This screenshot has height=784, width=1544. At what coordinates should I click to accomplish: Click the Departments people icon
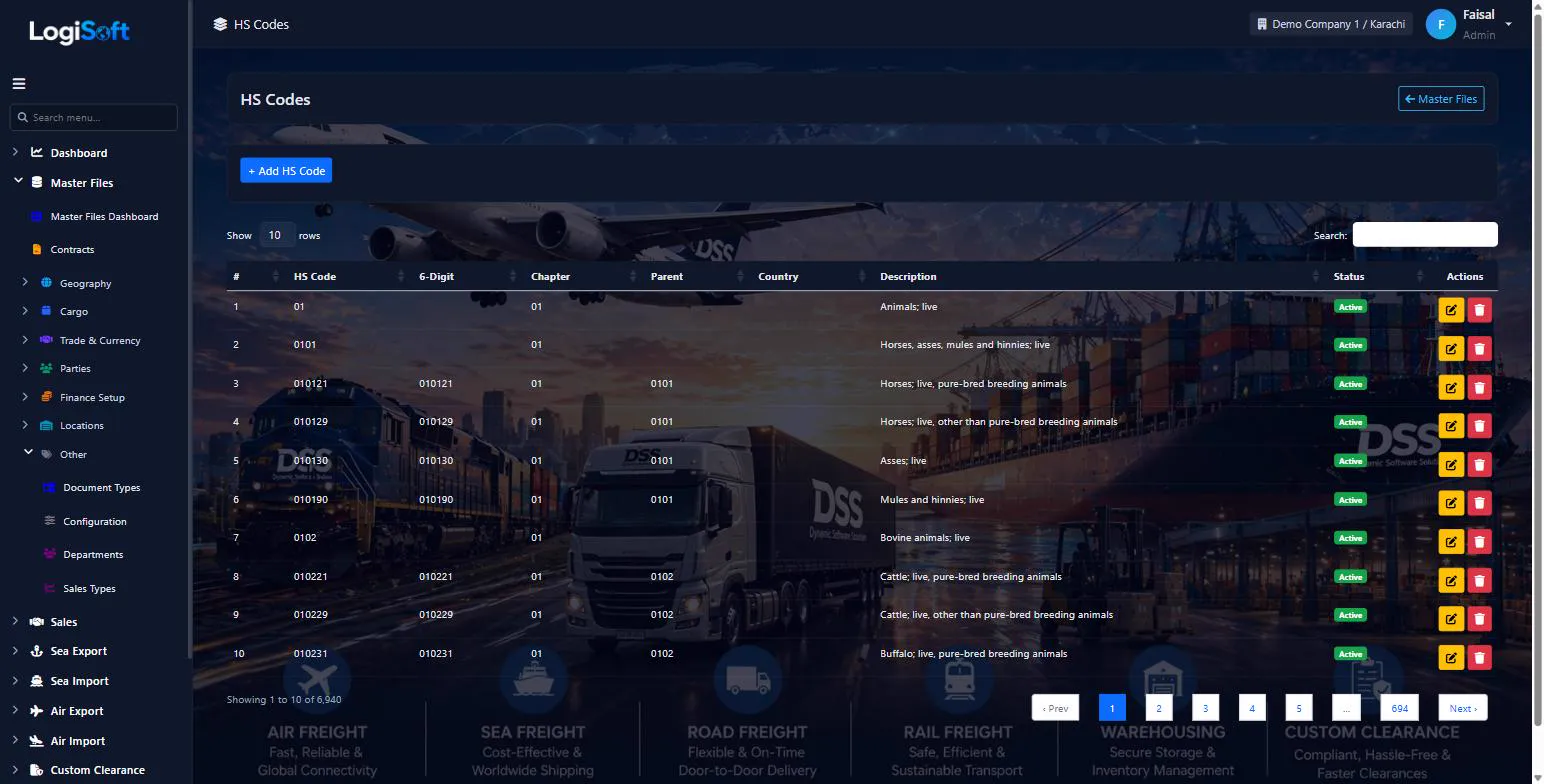[50, 554]
